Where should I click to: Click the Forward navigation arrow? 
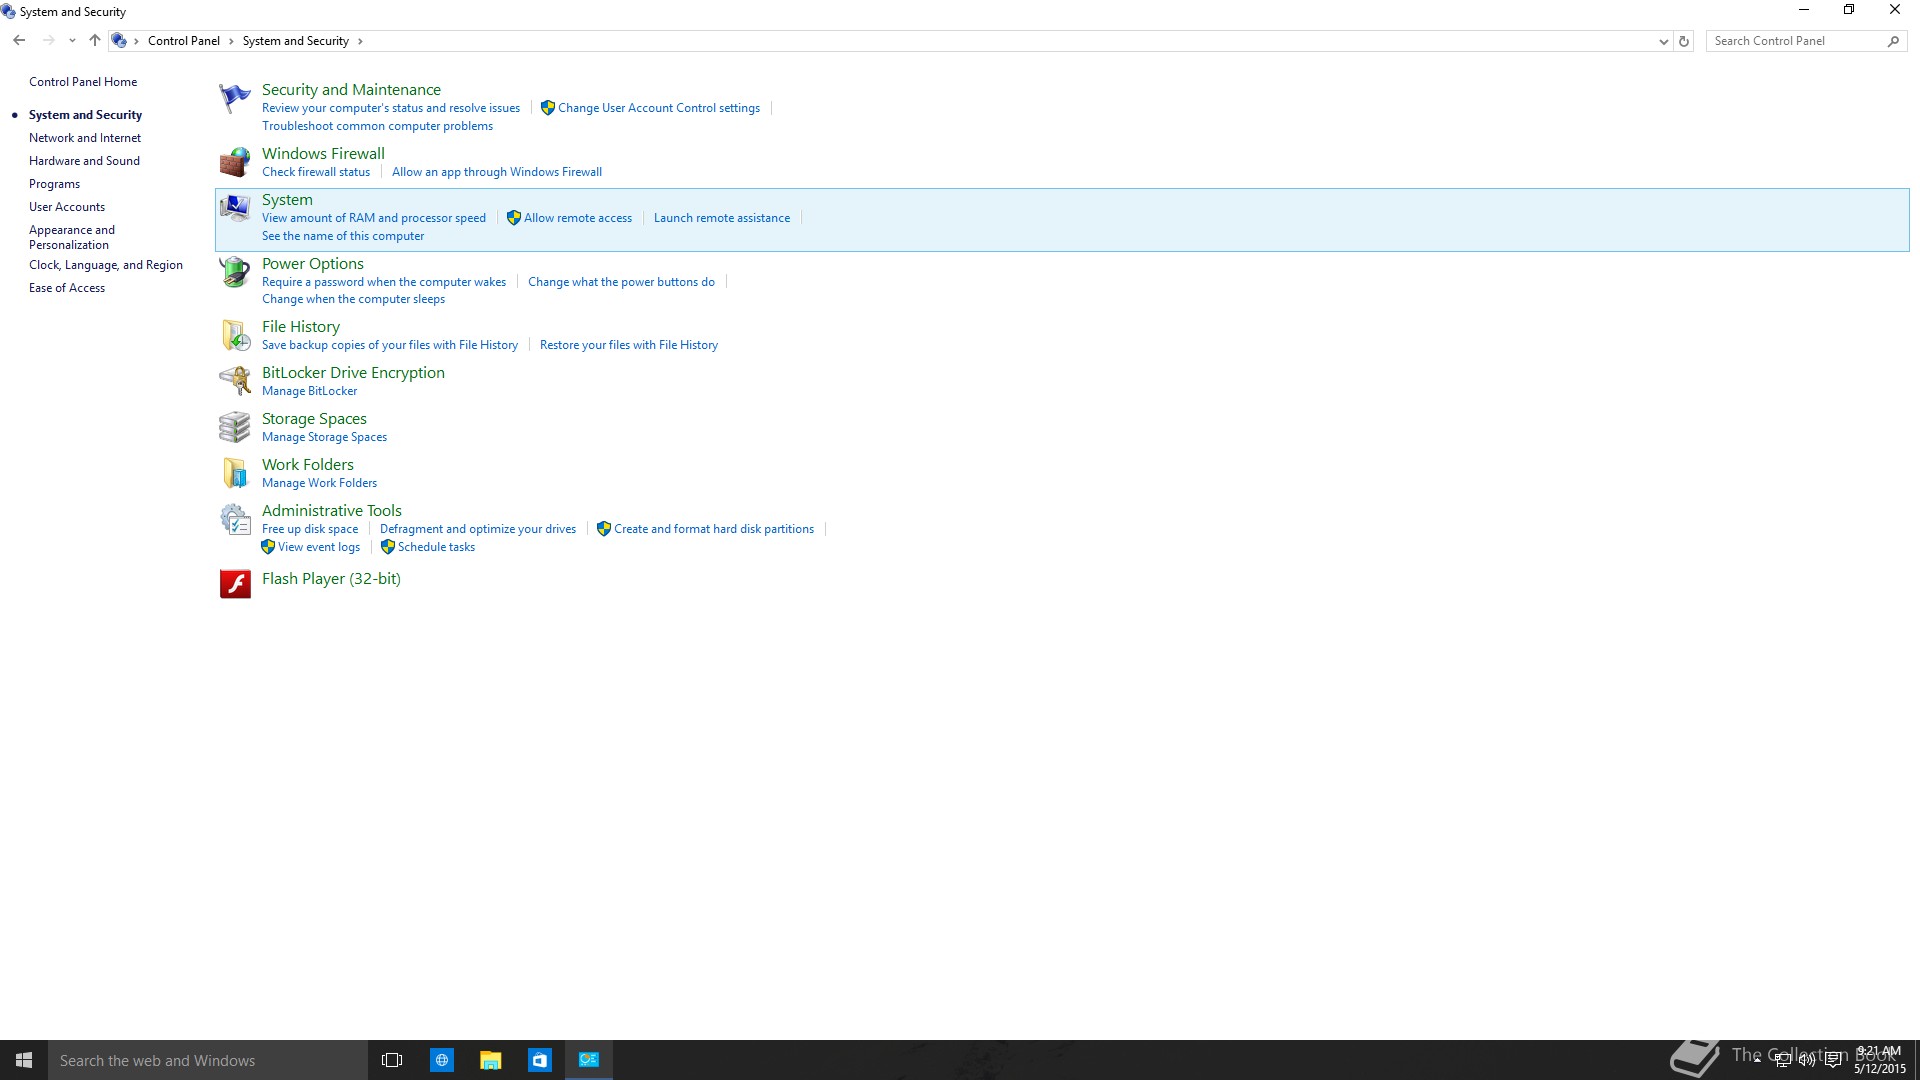48,41
